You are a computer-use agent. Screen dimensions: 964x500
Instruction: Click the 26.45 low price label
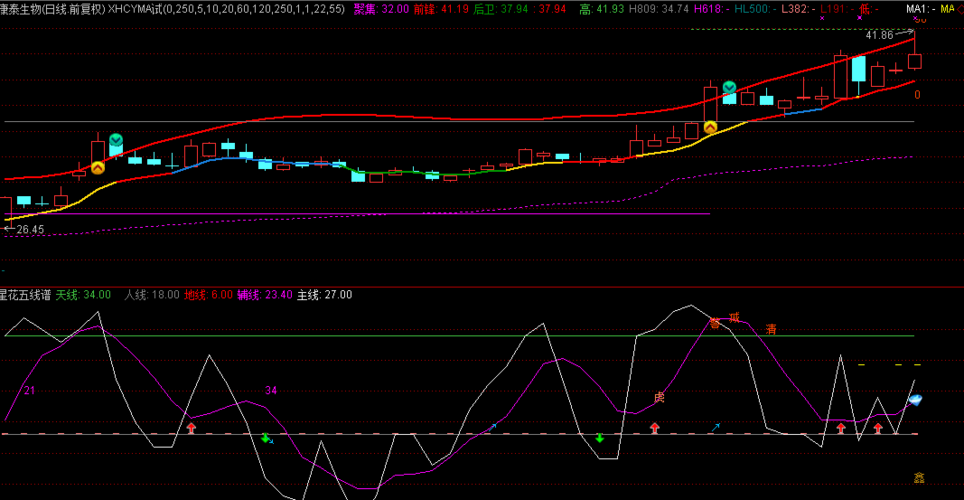30,229
